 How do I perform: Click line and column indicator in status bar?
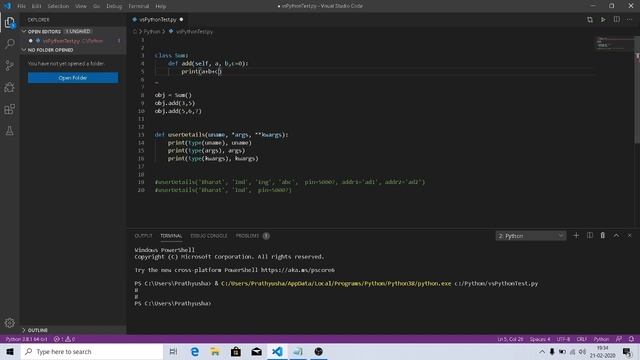(x=510, y=339)
